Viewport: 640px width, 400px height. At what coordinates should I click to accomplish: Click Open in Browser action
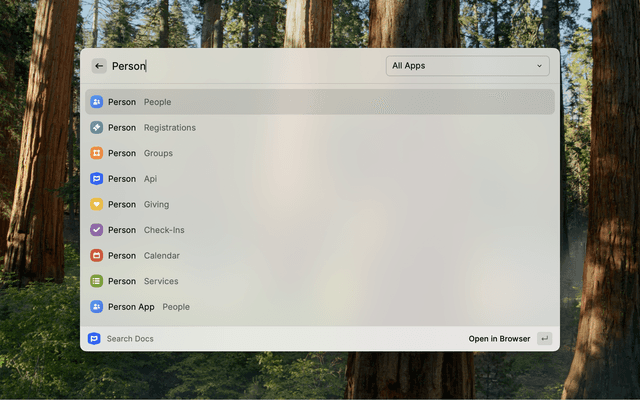tap(500, 339)
